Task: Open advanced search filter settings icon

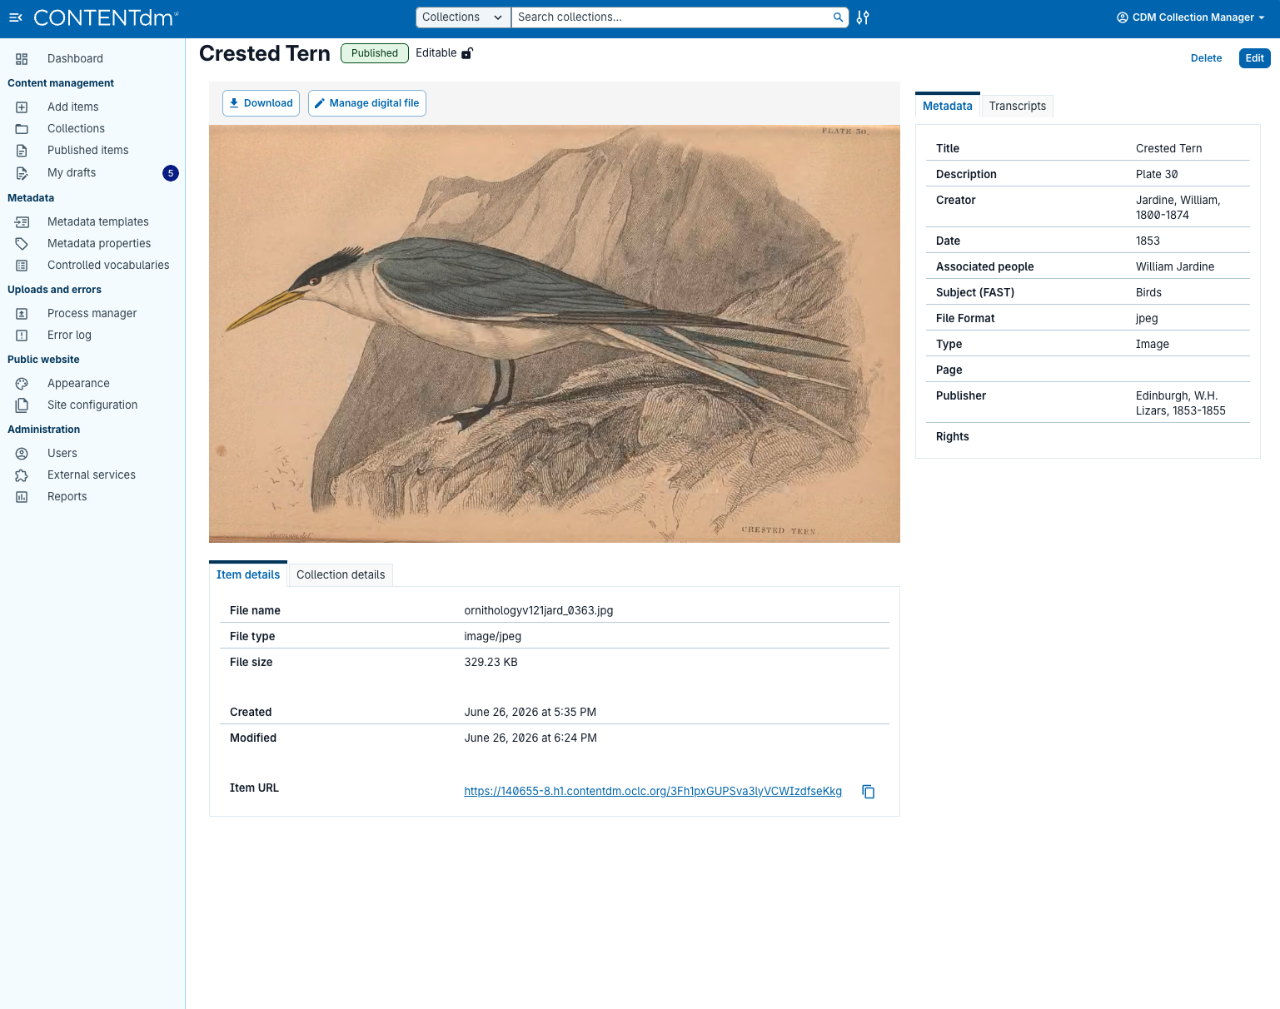Action: coord(863,17)
